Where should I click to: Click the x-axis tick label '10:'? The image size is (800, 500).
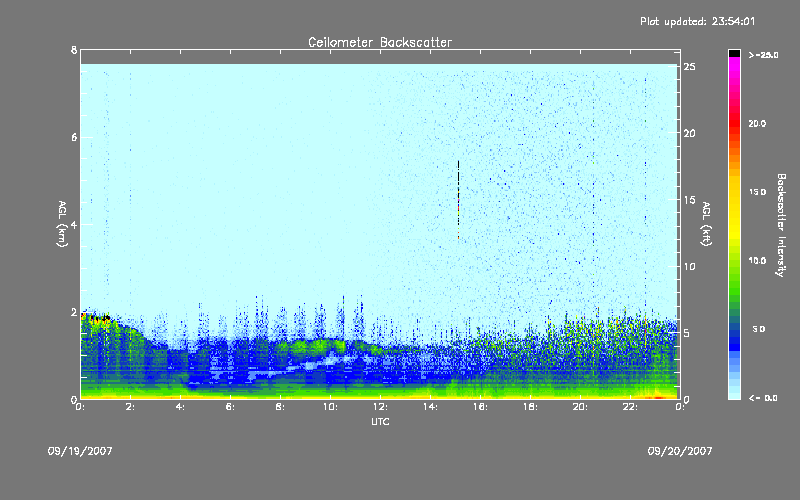coord(330,407)
